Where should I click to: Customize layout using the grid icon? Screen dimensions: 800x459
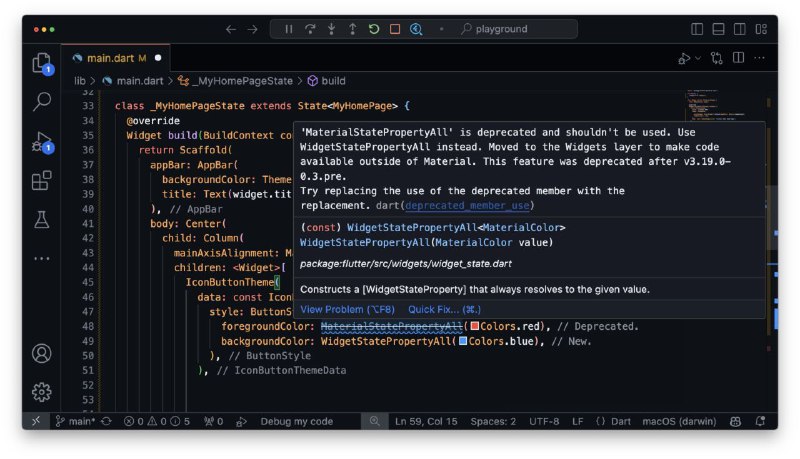click(761, 29)
